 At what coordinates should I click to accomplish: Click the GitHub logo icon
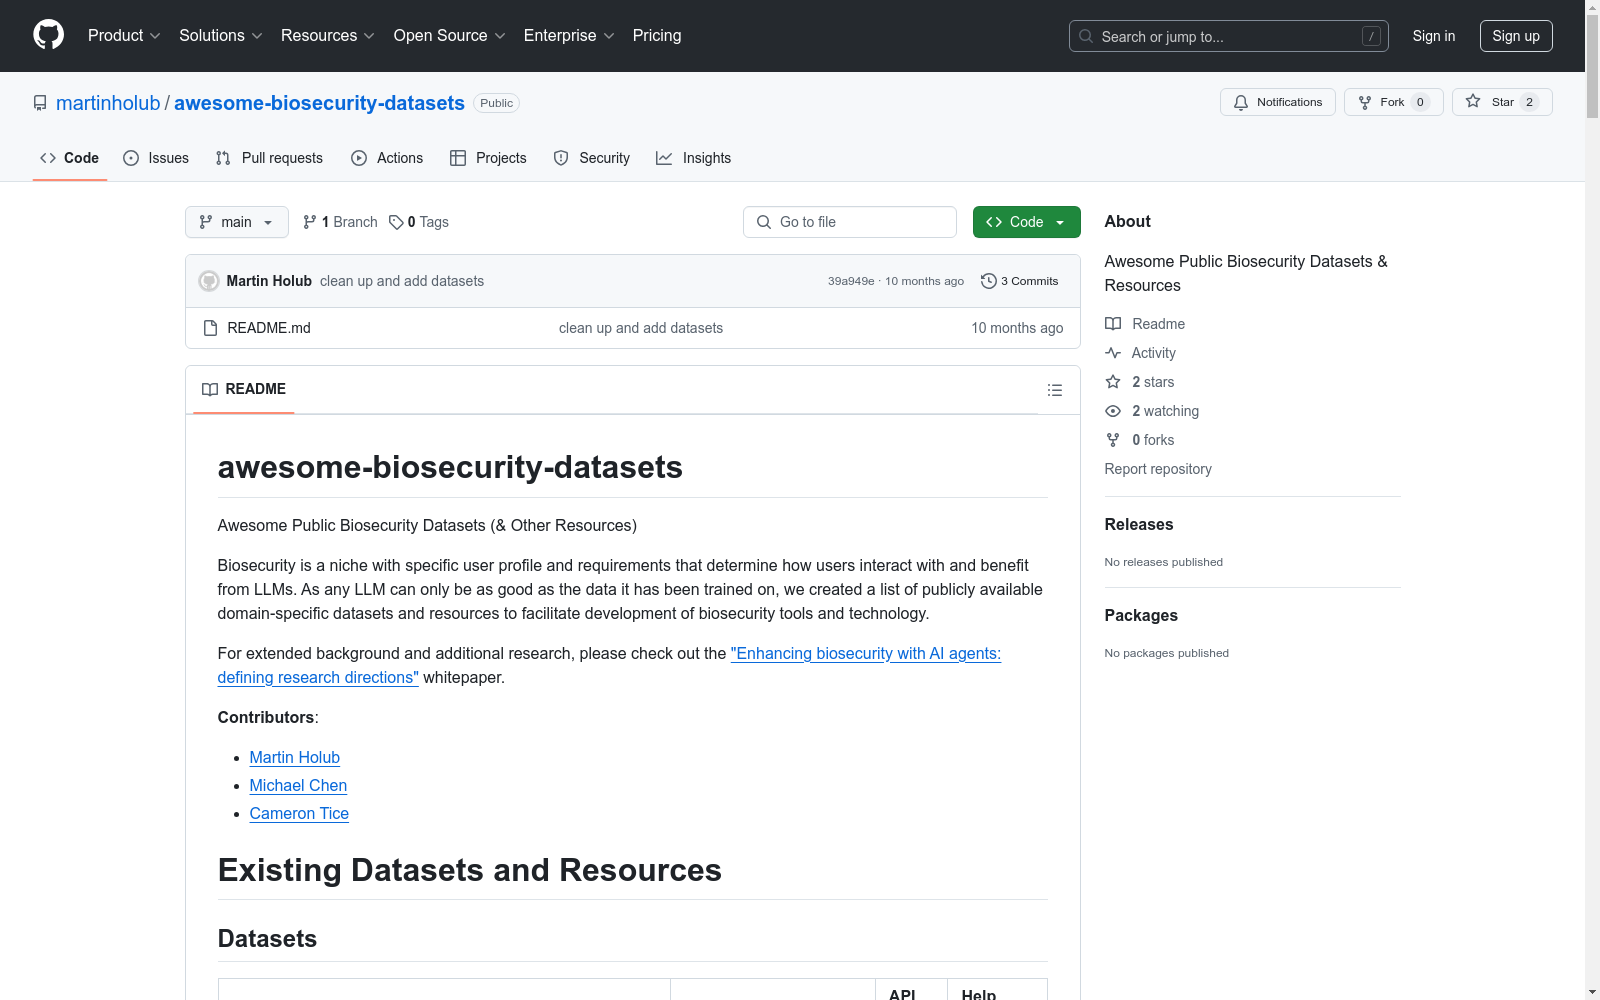pos(48,35)
